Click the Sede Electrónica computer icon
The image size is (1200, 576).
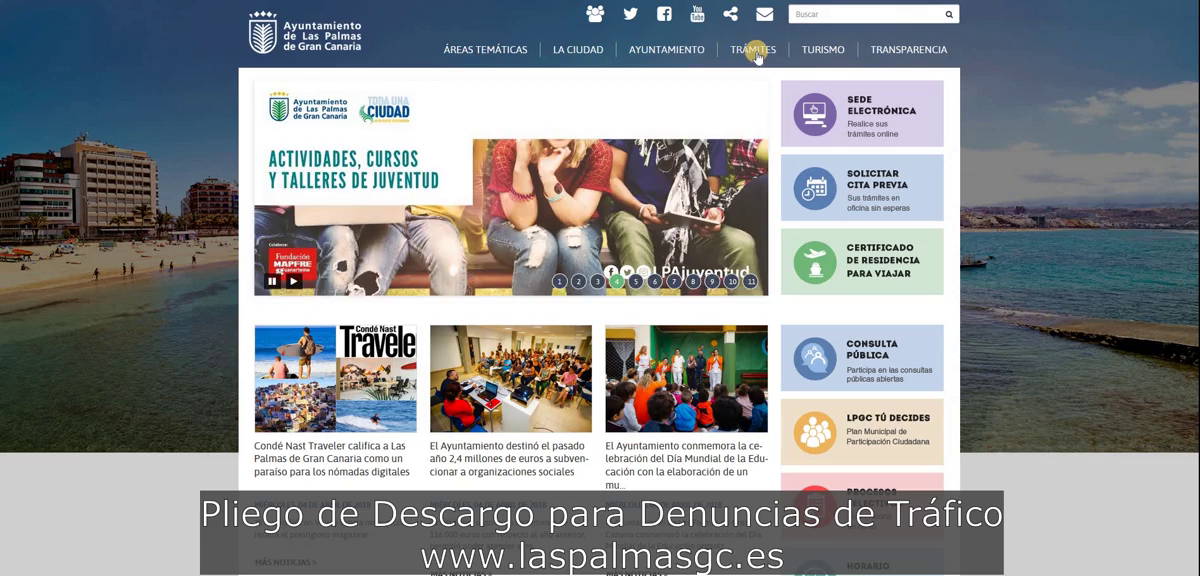point(815,114)
